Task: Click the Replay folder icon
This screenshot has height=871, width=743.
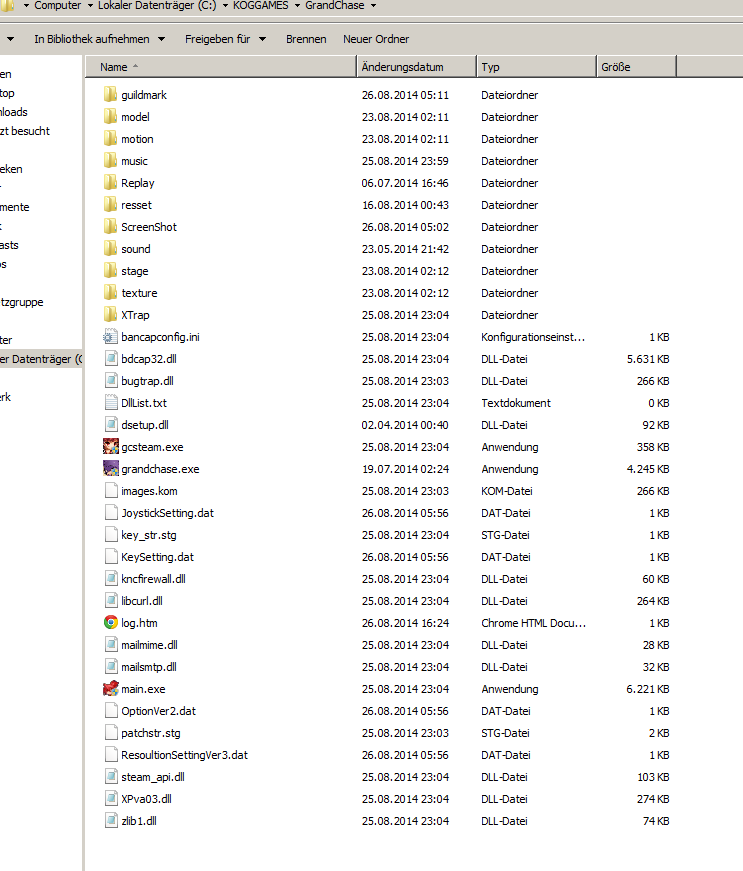Action: (111, 183)
